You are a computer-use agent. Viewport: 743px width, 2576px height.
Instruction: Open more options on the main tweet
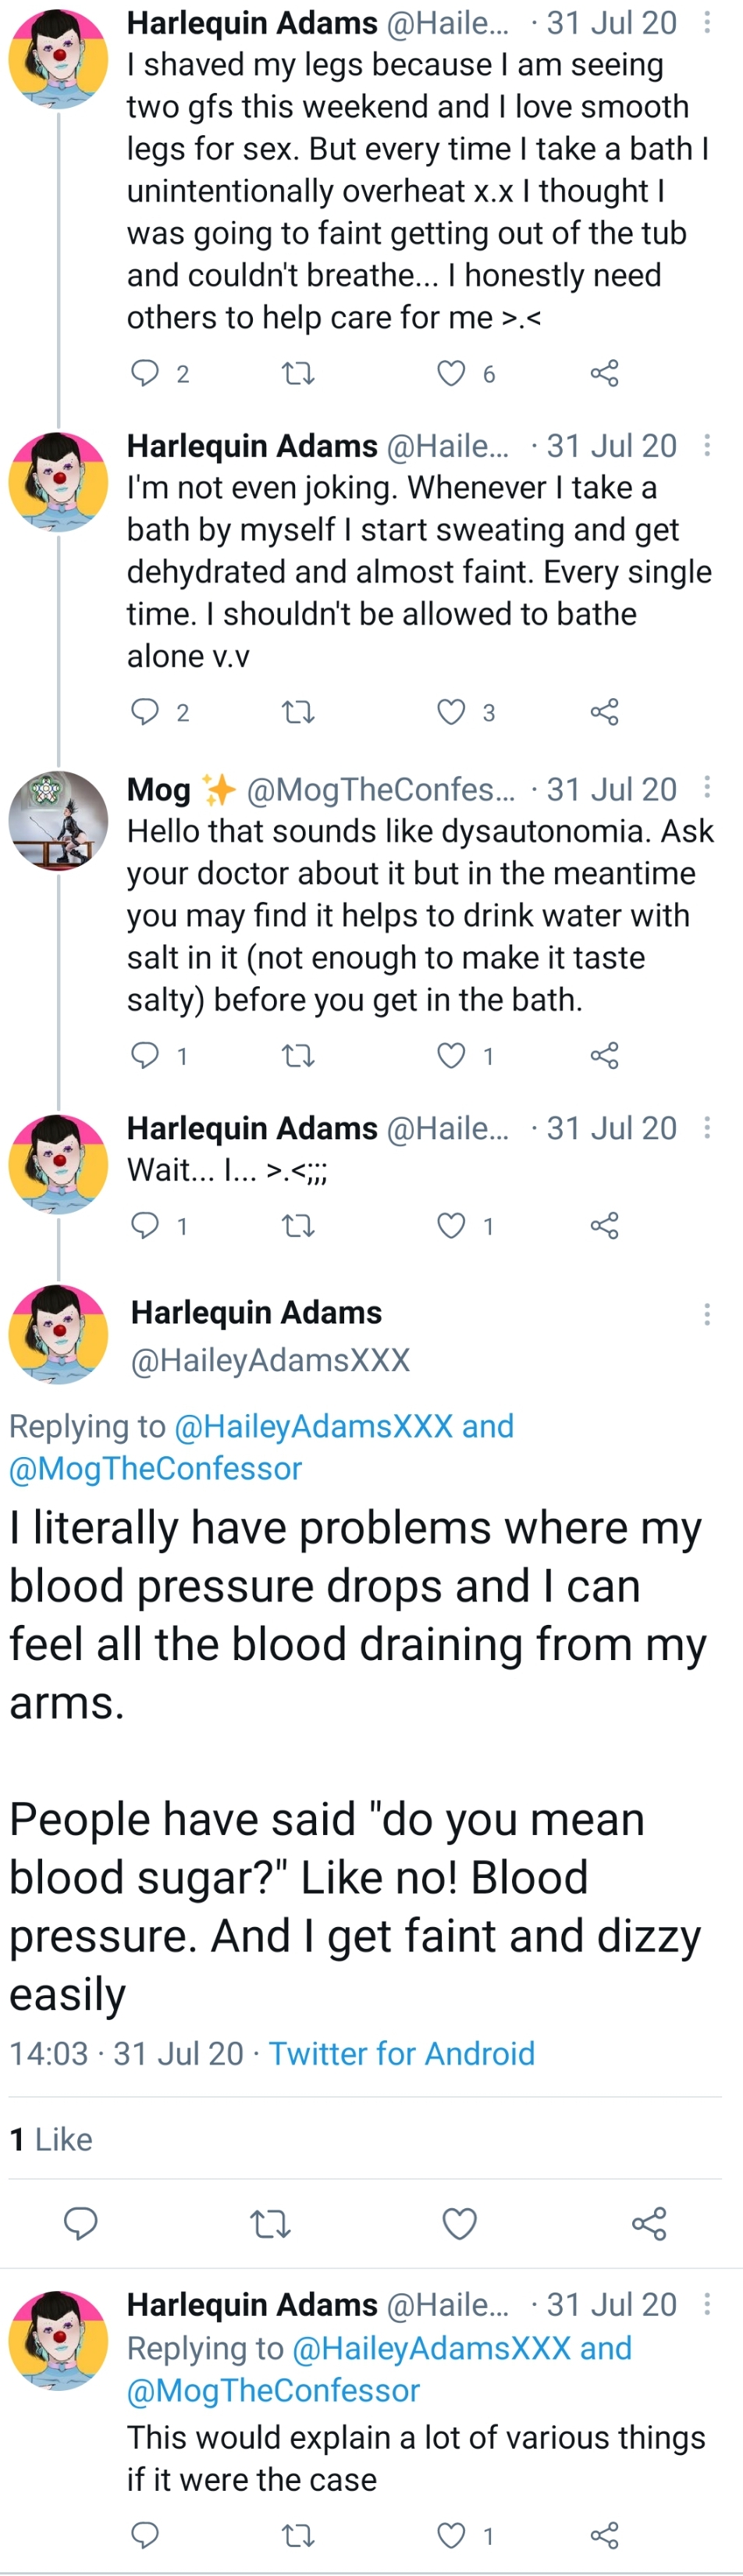click(x=707, y=1314)
